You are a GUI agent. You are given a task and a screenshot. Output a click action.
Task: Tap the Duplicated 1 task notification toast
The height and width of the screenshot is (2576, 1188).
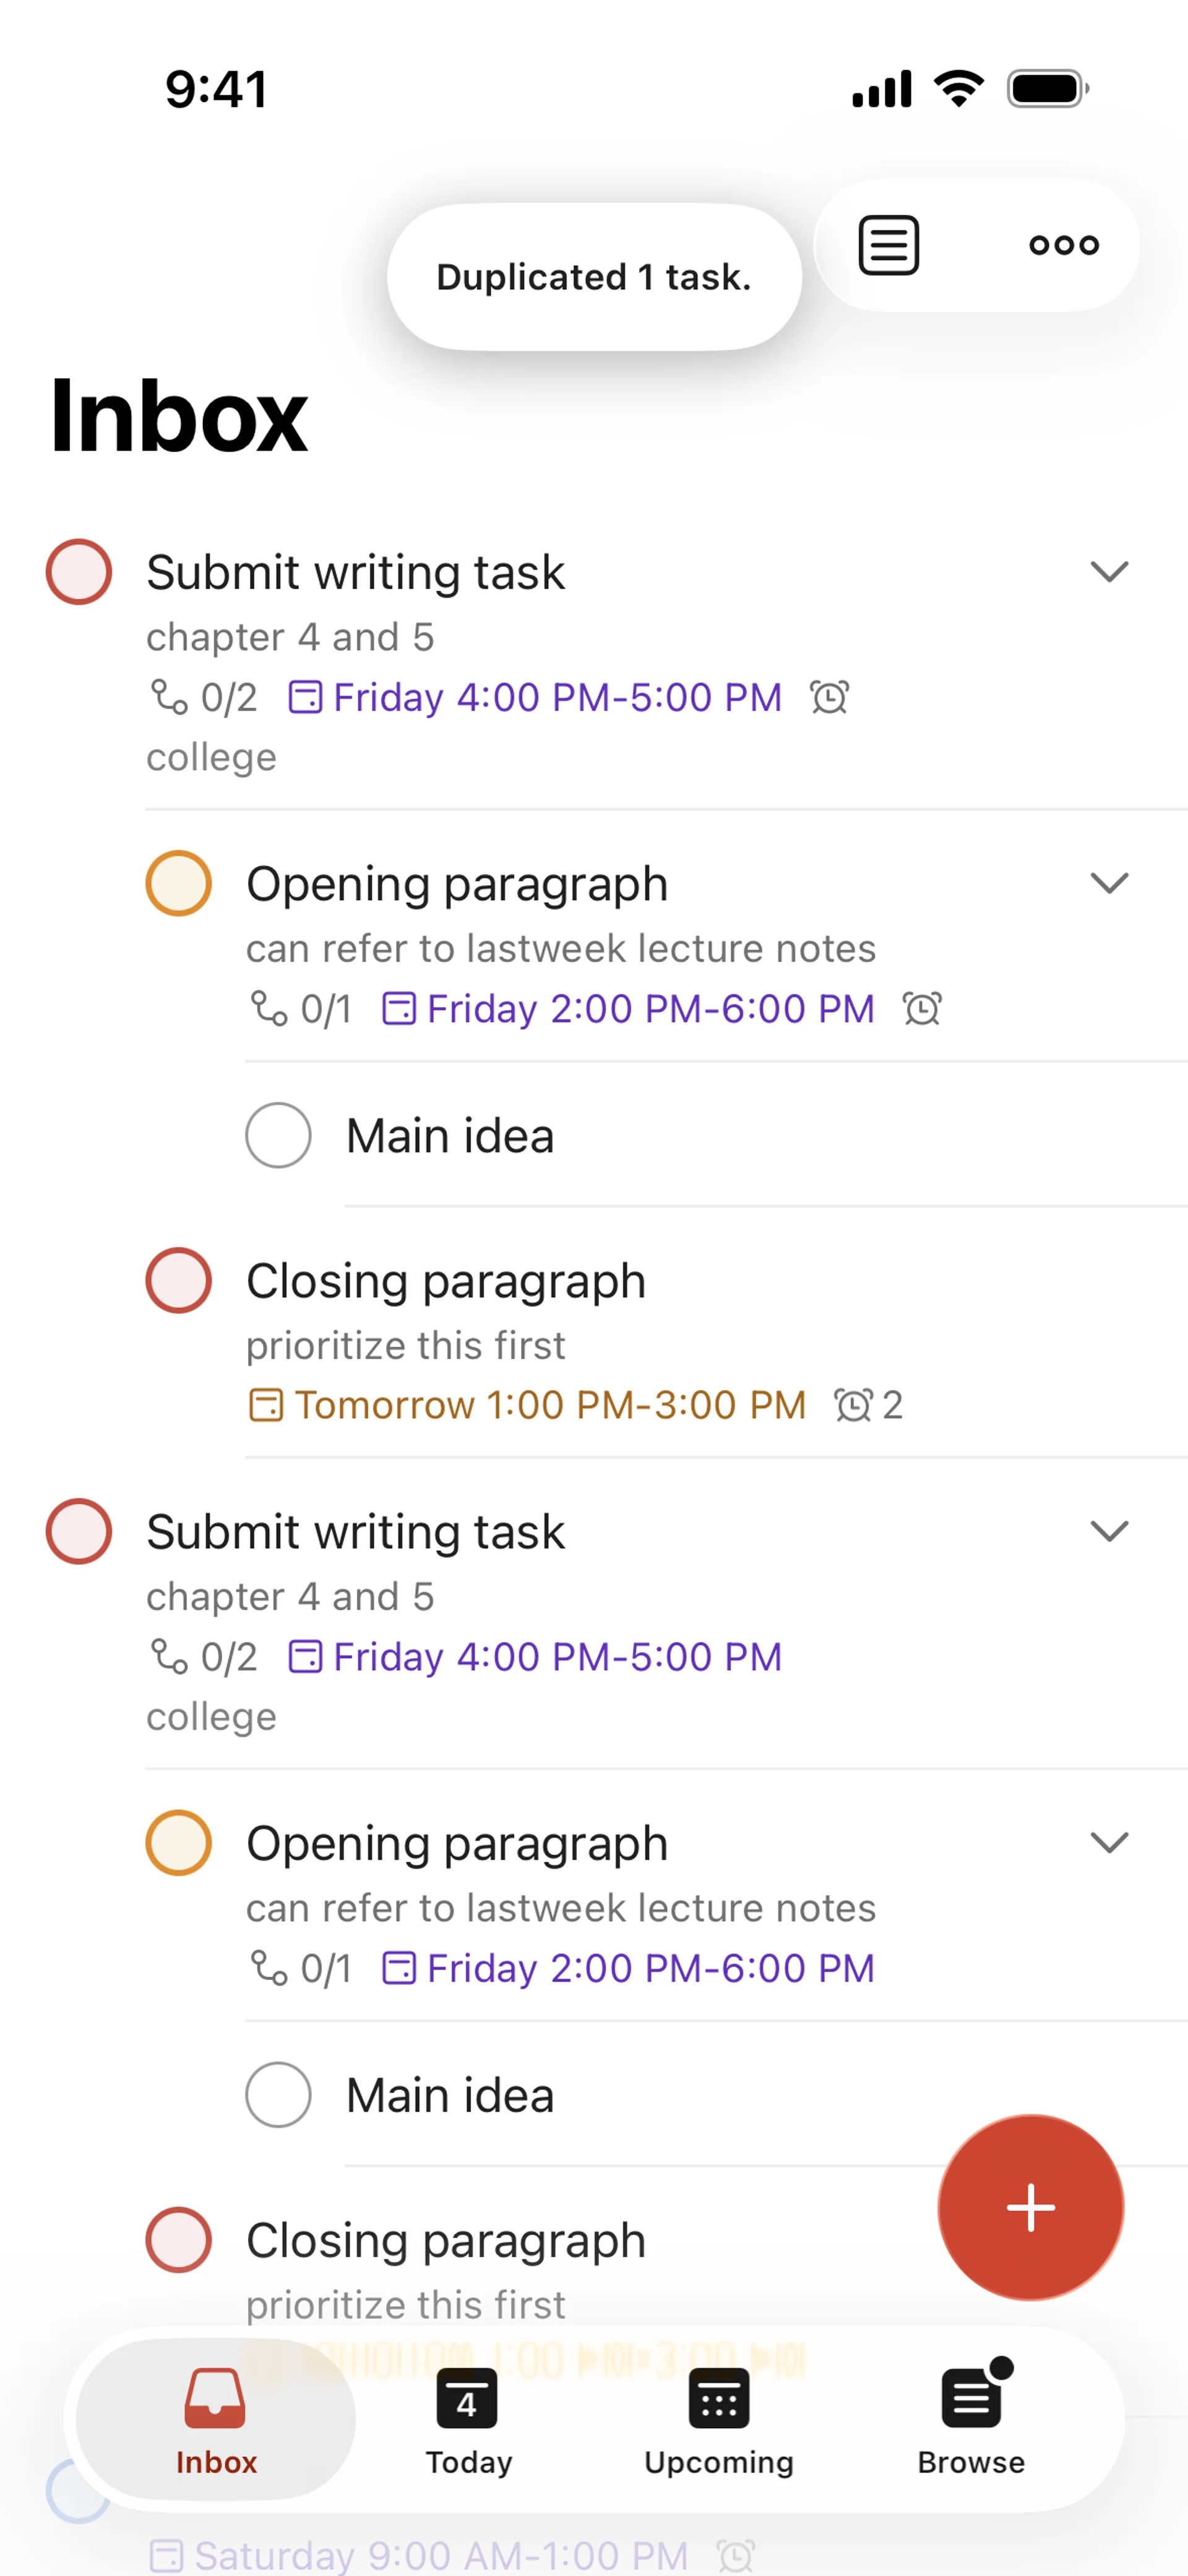pyautogui.click(x=594, y=277)
